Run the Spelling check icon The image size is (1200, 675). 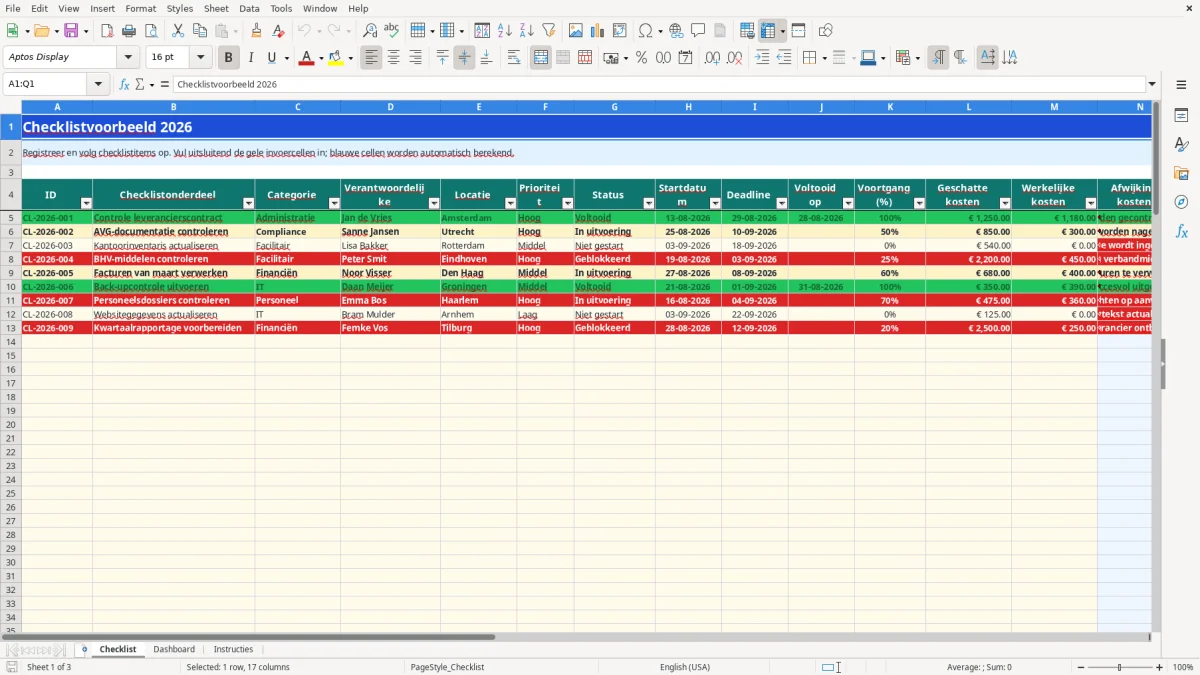point(392,31)
